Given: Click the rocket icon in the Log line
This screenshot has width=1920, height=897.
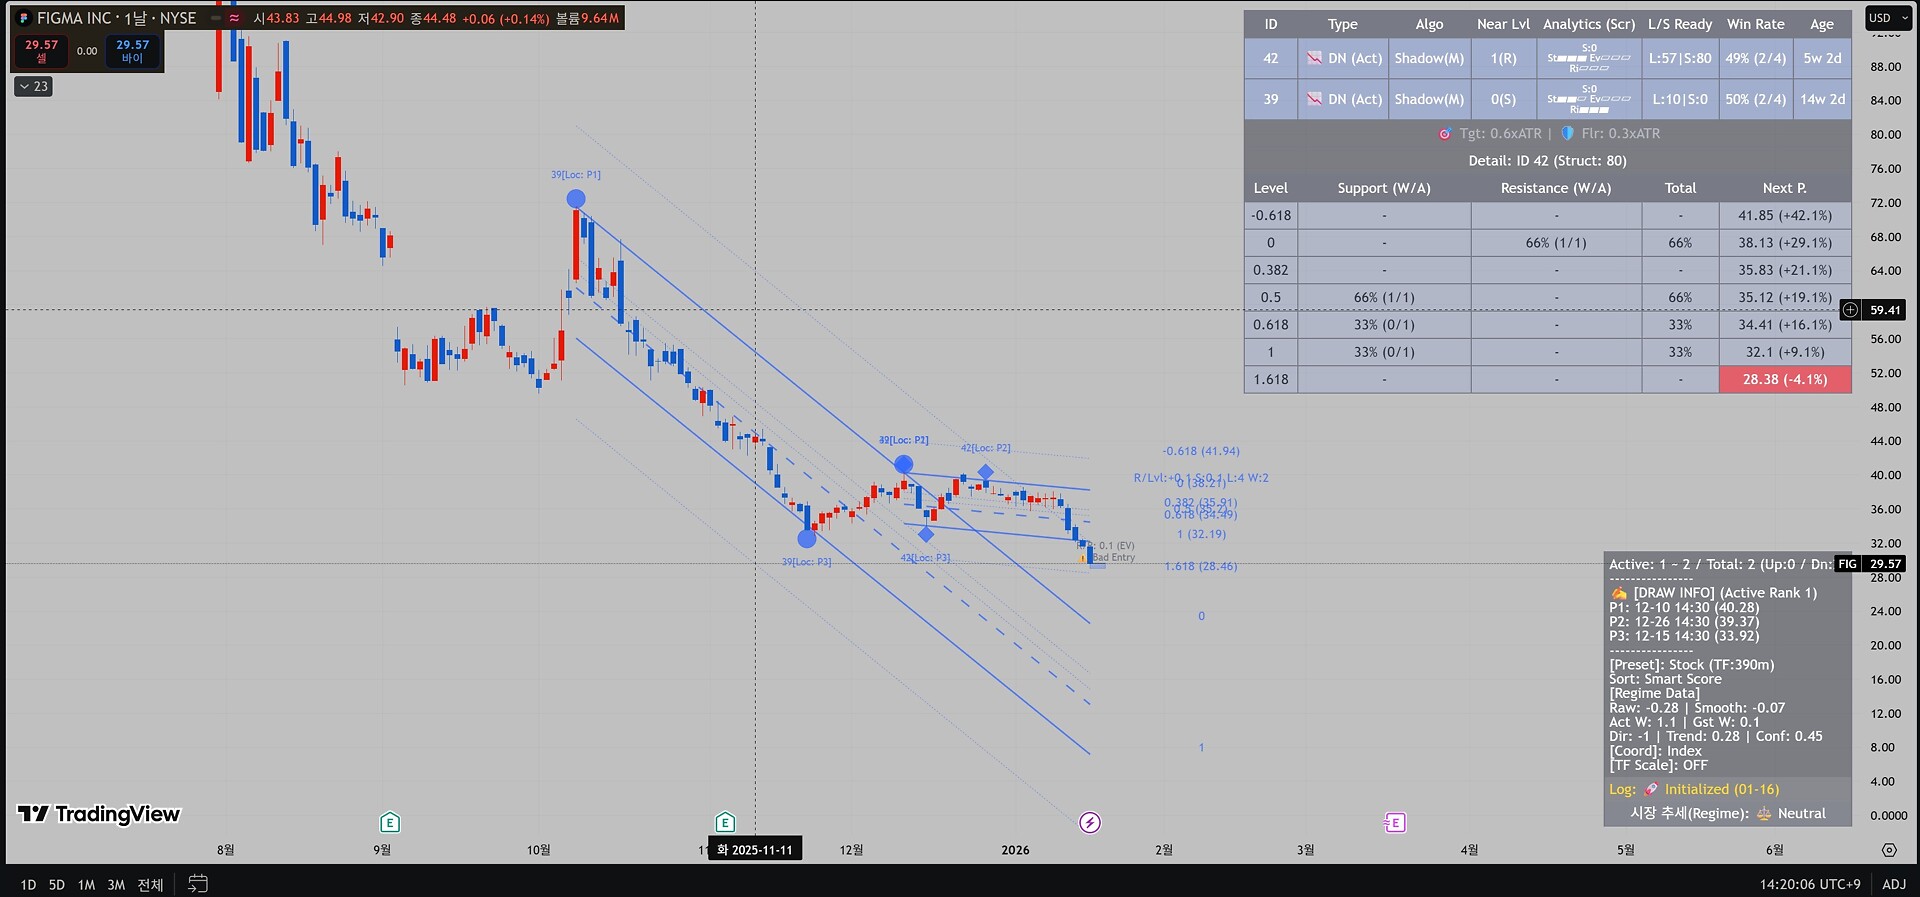Looking at the screenshot, I should 1651,789.
